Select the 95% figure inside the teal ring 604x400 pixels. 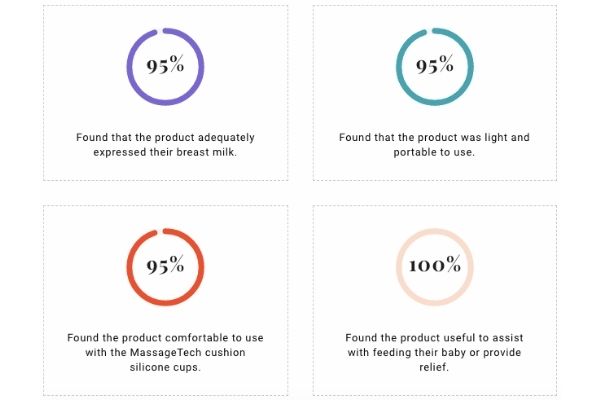(x=434, y=66)
